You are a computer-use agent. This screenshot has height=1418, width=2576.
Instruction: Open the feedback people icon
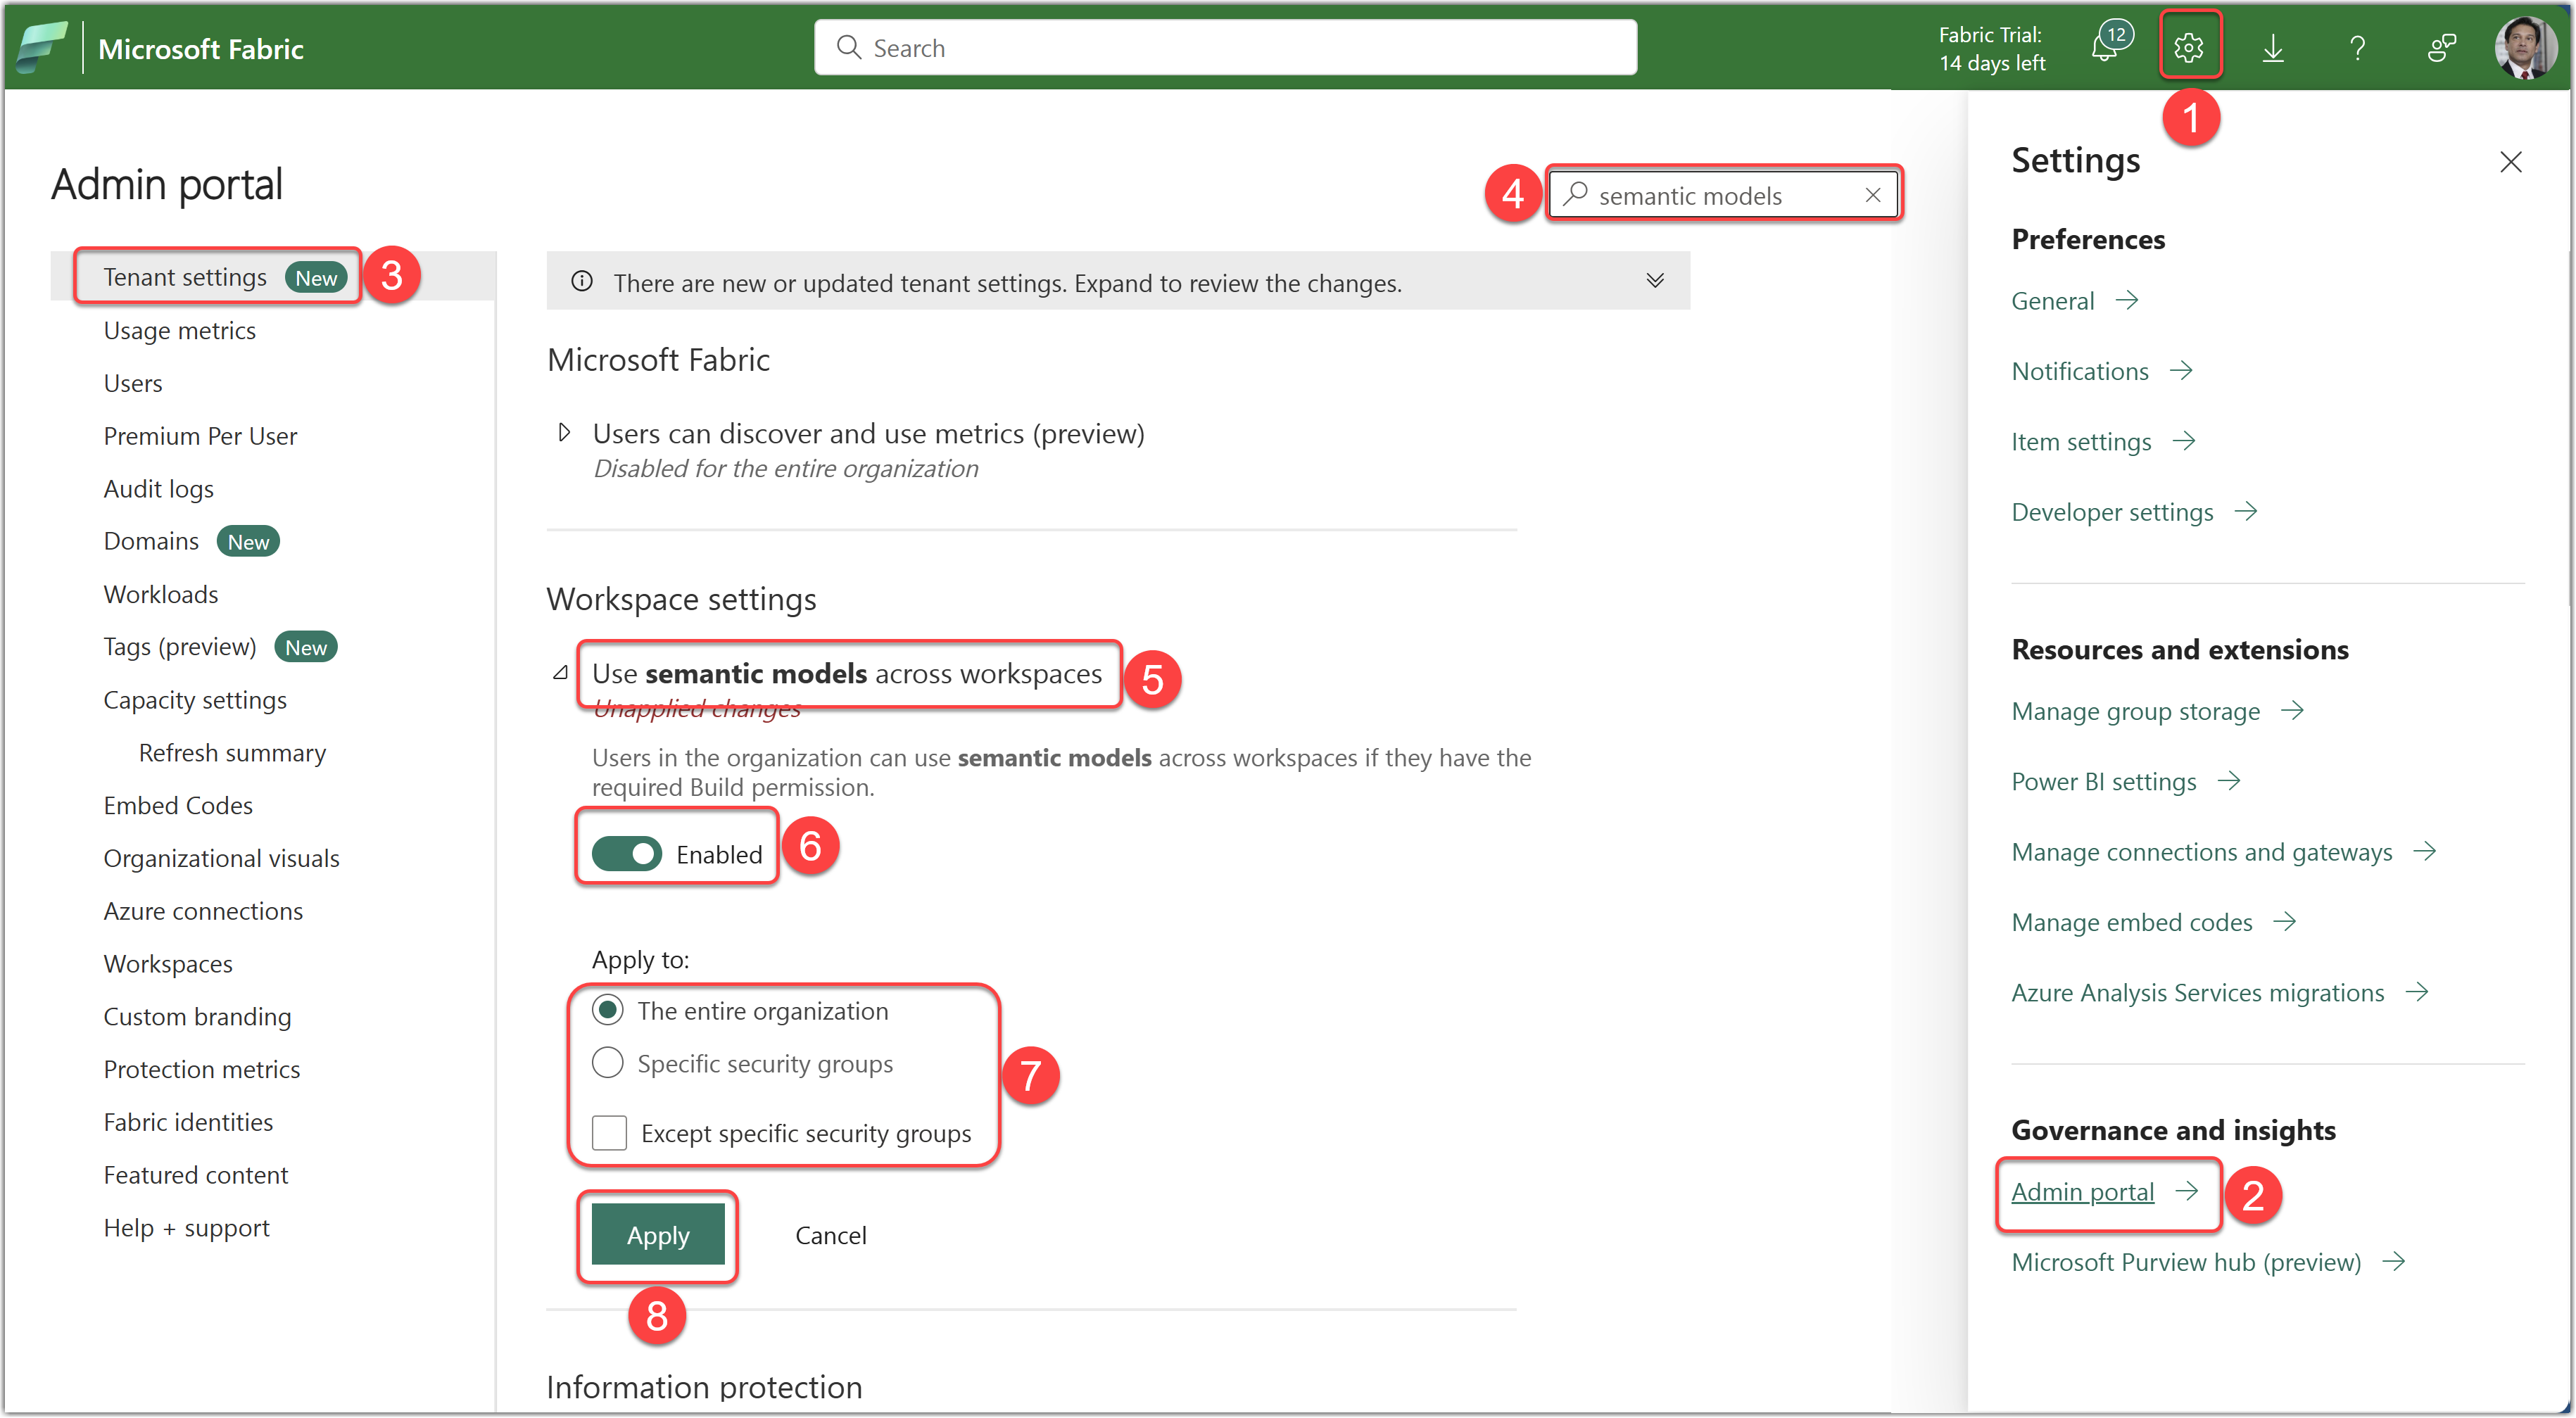tap(2441, 48)
